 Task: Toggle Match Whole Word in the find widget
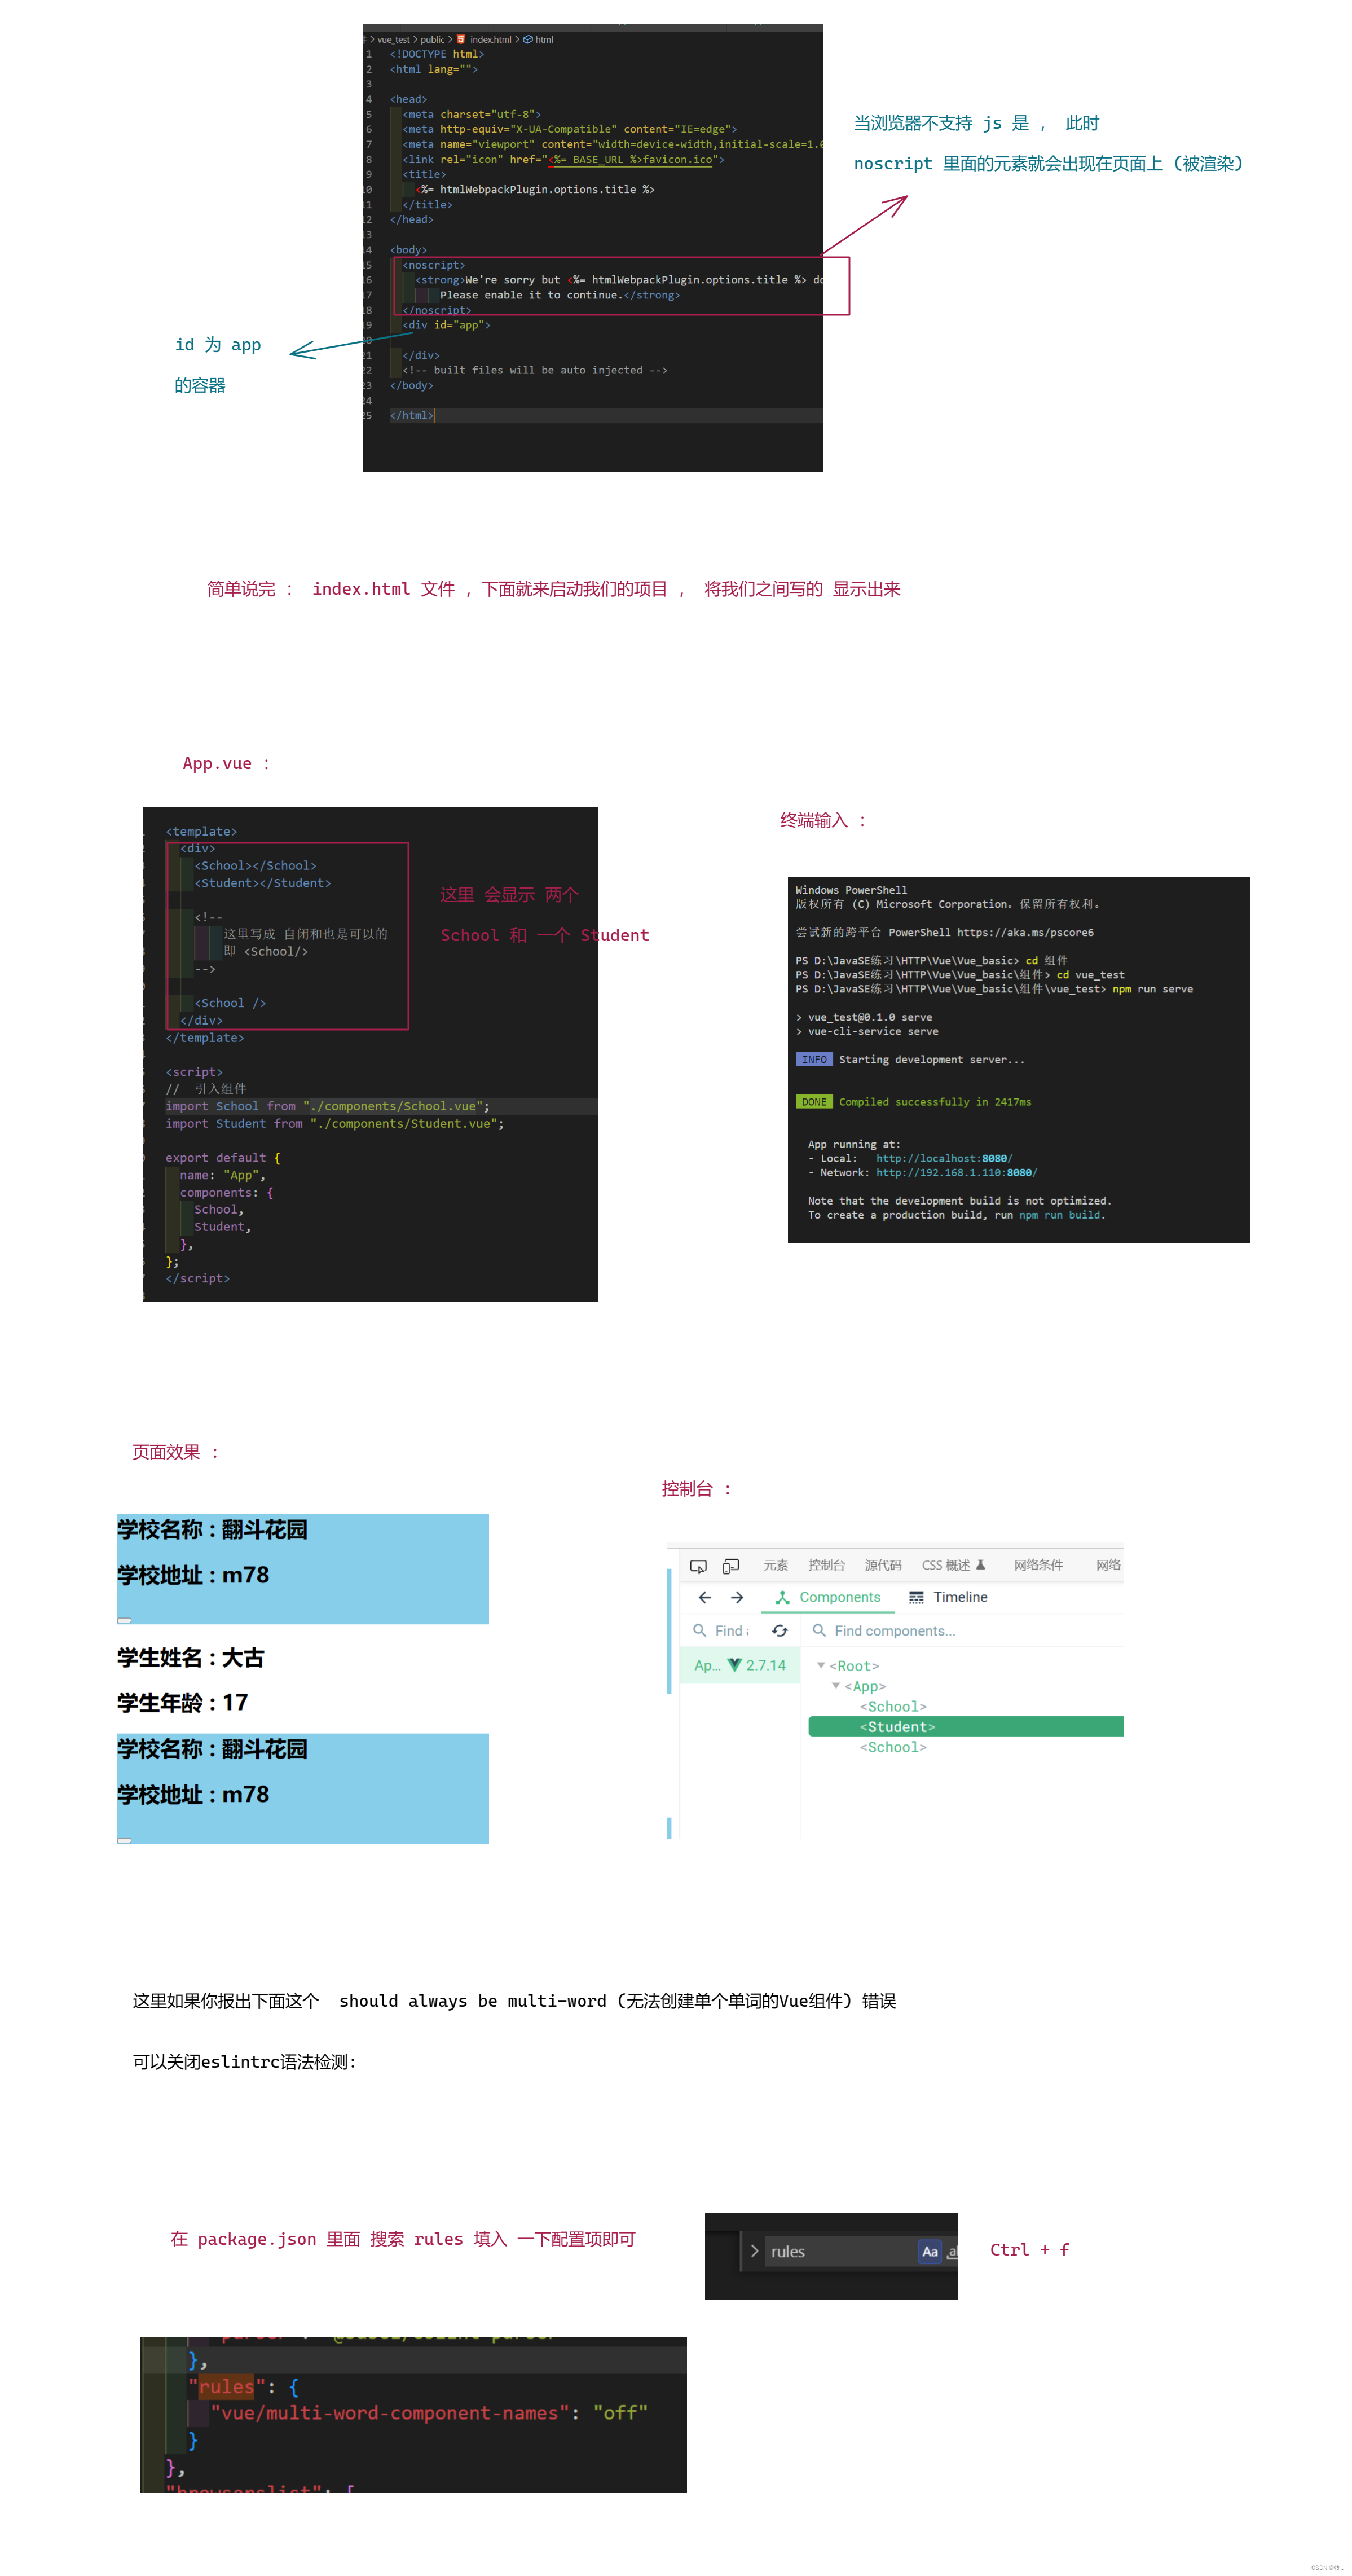[952, 2251]
